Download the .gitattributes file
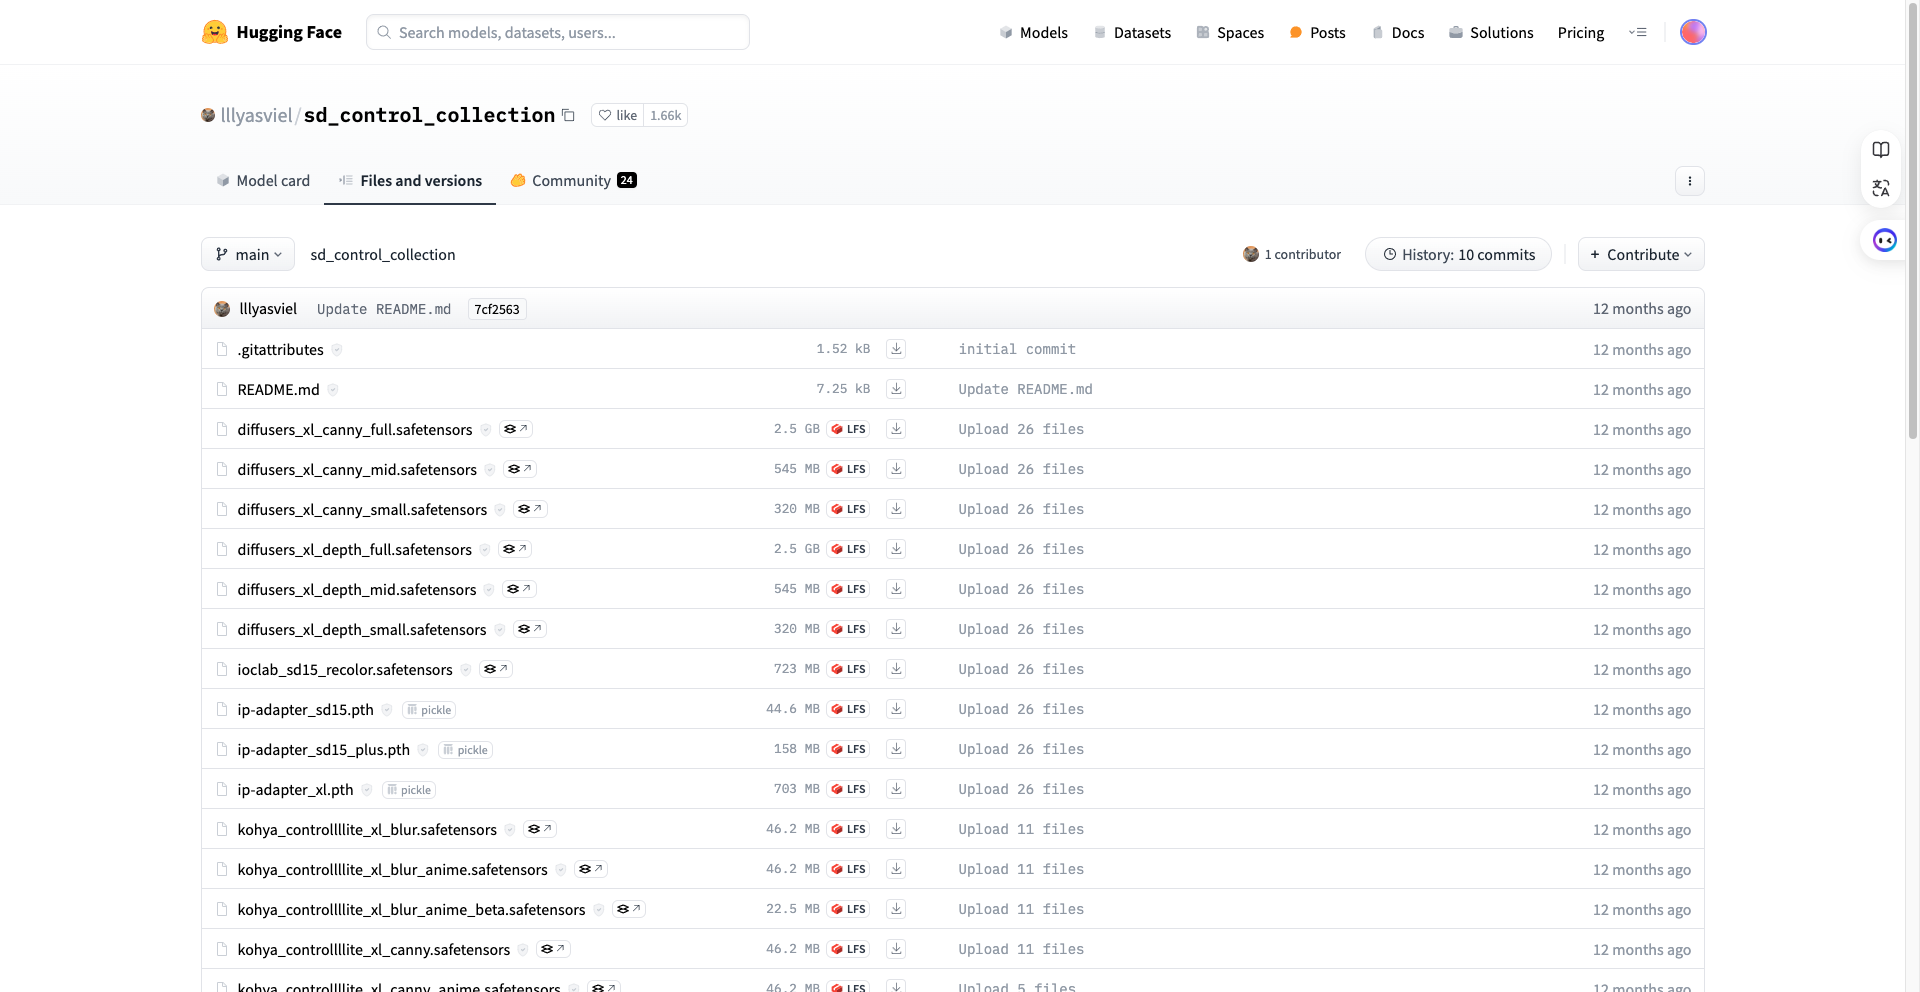 pyautogui.click(x=896, y=349)
